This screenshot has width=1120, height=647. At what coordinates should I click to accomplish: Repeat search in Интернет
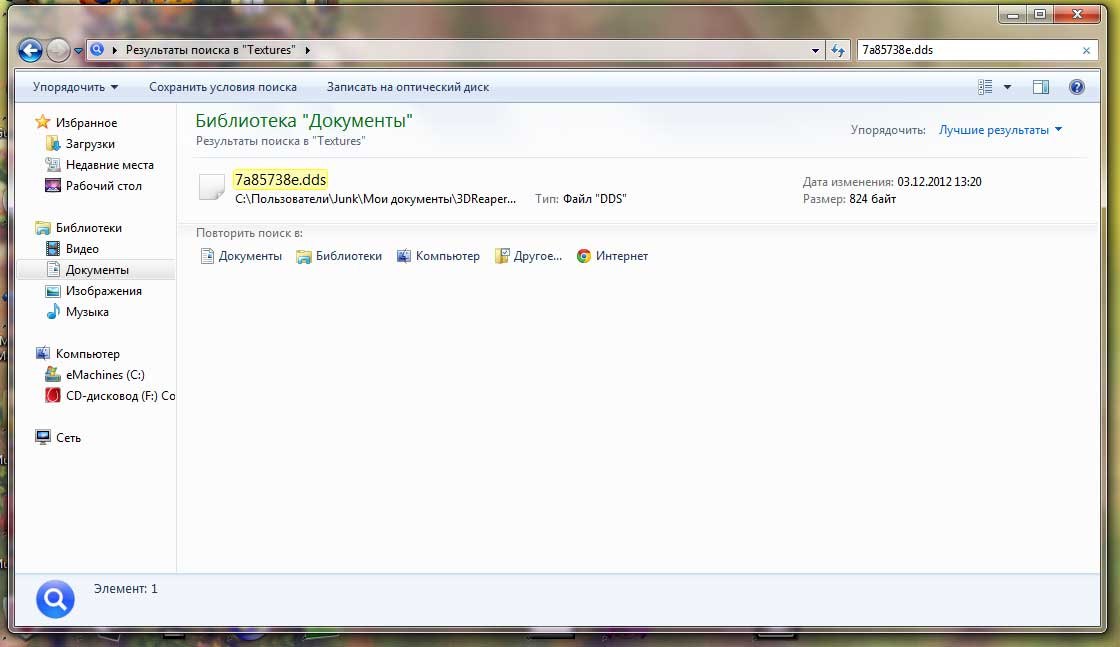point(613,256)
